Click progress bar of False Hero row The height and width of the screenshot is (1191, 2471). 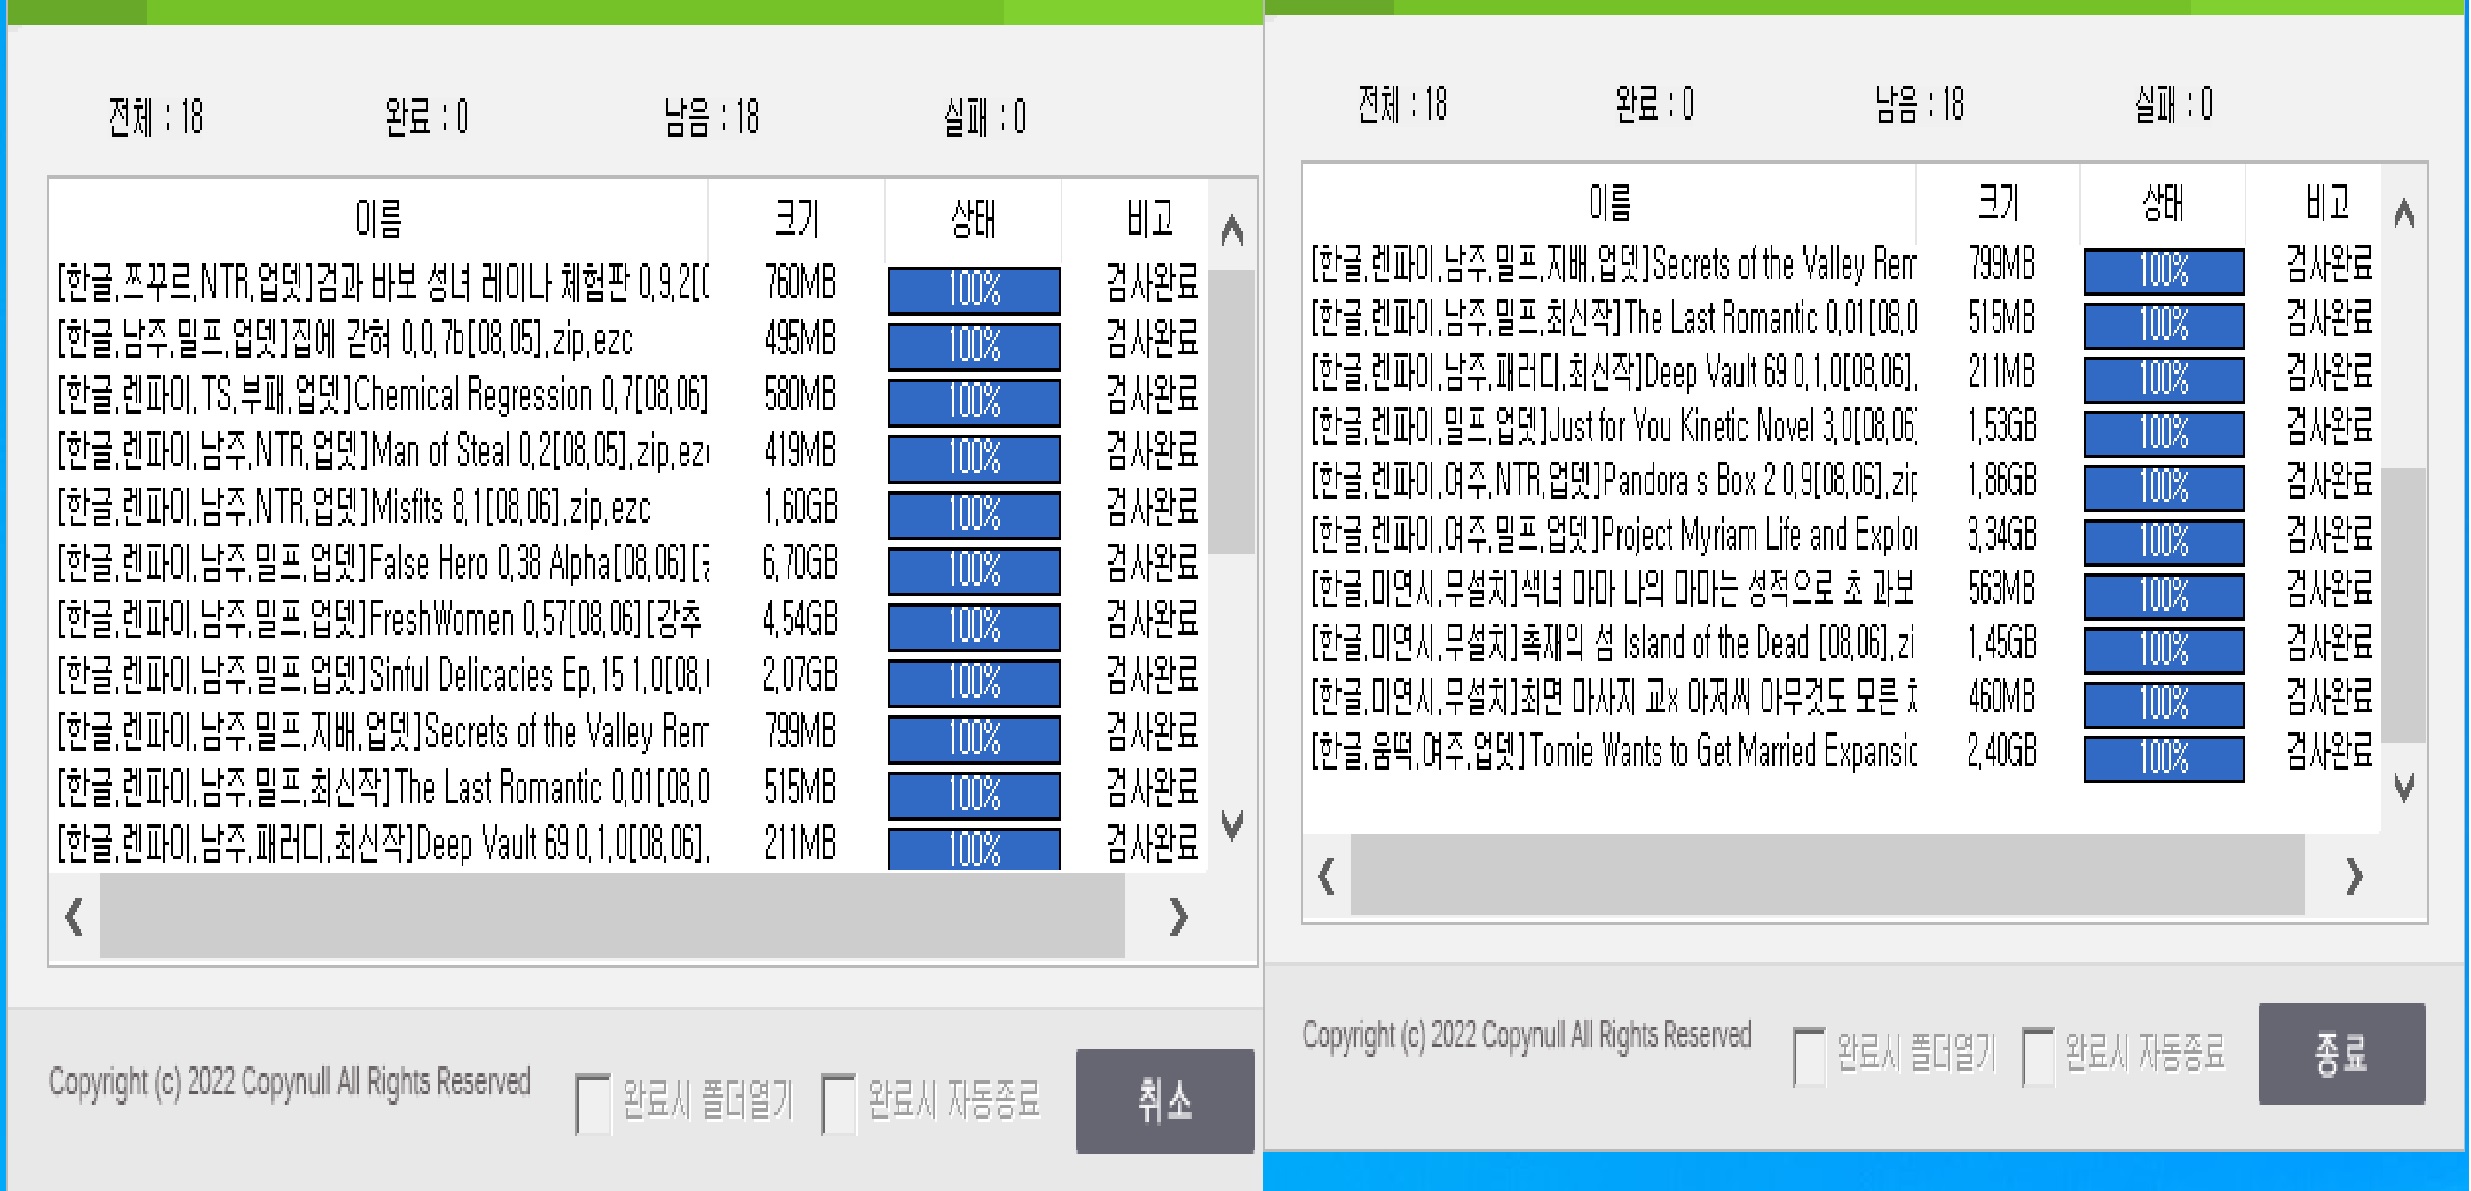point(974,570)
